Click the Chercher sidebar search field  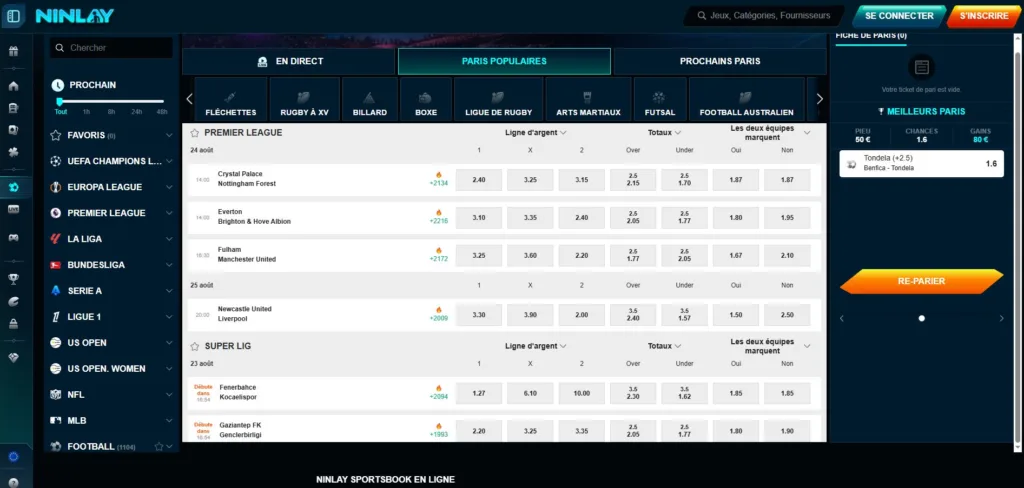tap(112, 48)
